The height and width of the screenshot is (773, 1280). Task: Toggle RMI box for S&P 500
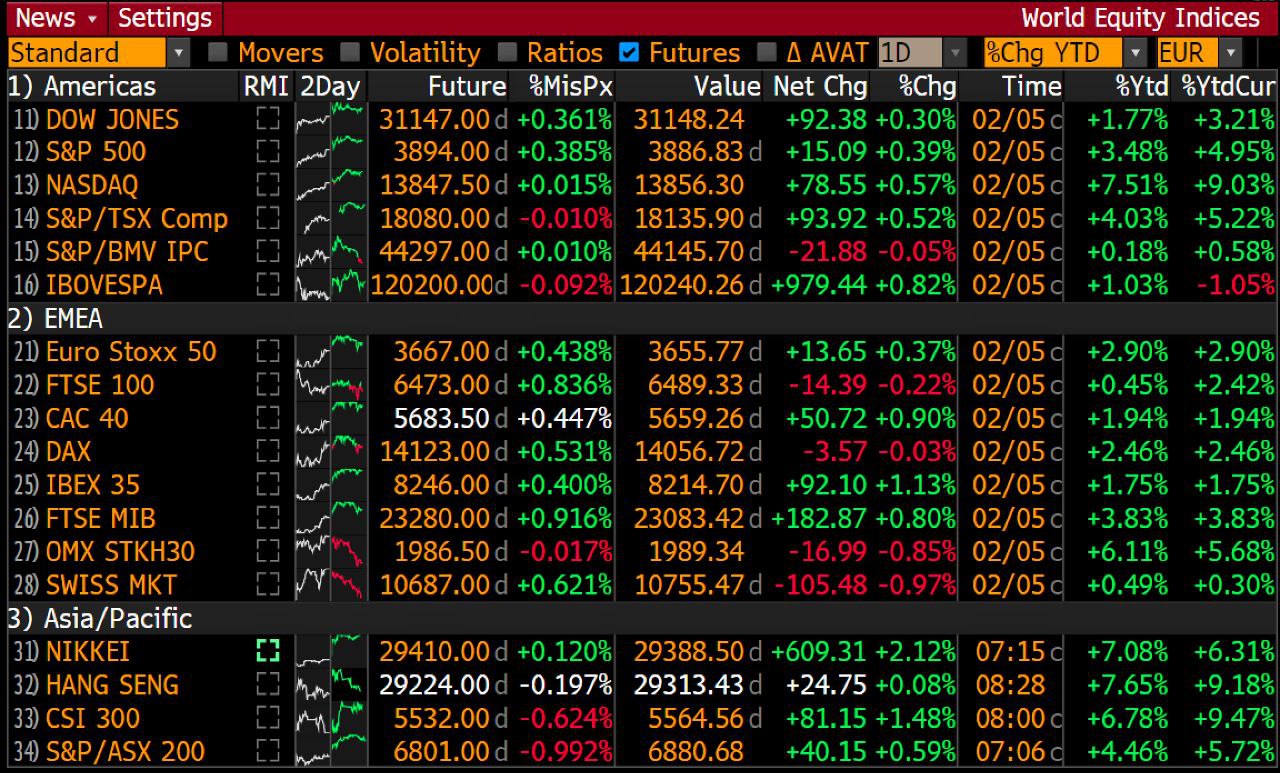(x=267, y=152)
